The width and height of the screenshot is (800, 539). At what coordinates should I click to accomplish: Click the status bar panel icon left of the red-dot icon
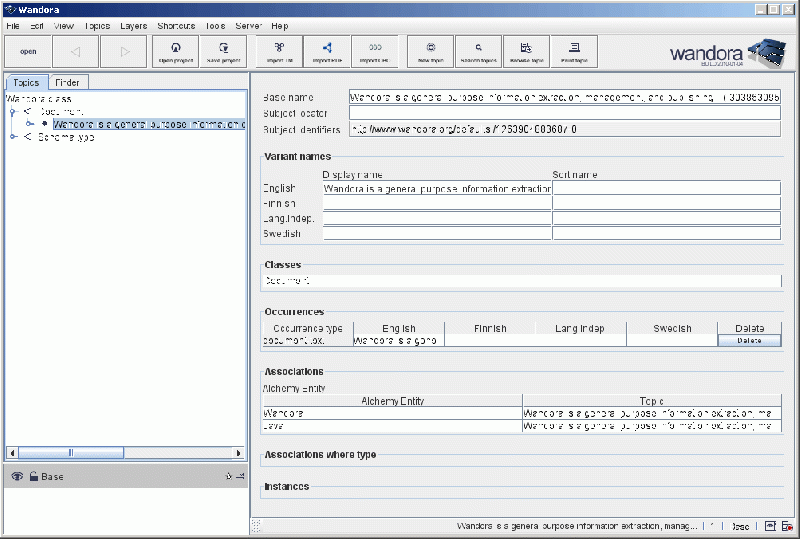tap(770, 526)
